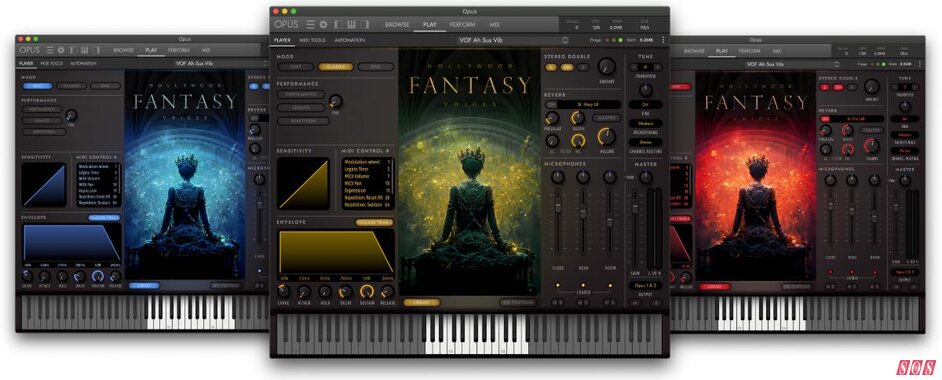The height and width of the screenshot is (380, 942).
Task: Toggle keyboard layout icon in center window
Action: [x=350, y=25]
